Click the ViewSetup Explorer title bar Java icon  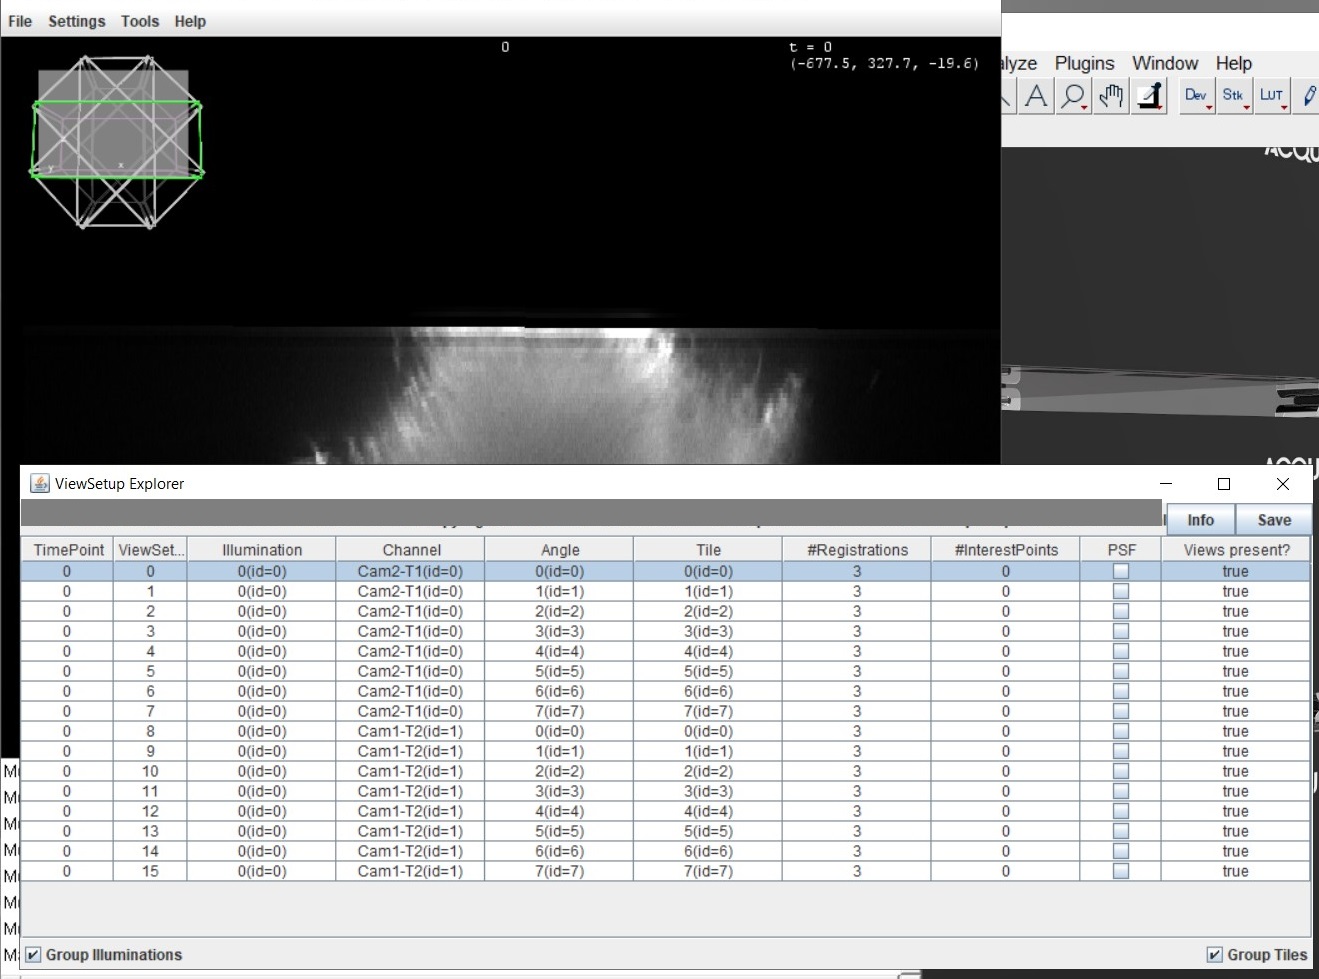pos(38,483)
